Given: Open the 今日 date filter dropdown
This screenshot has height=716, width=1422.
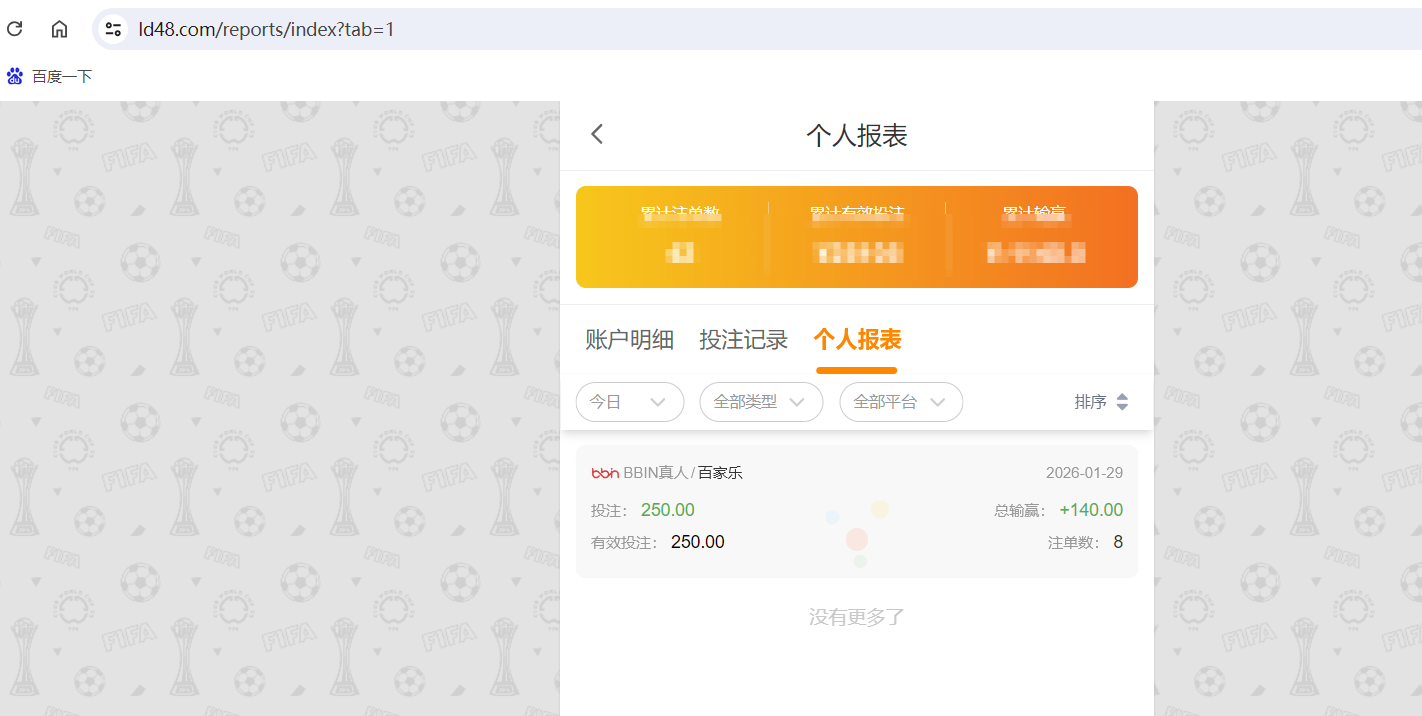Looking at the screenshot, I should click(629, 401).
